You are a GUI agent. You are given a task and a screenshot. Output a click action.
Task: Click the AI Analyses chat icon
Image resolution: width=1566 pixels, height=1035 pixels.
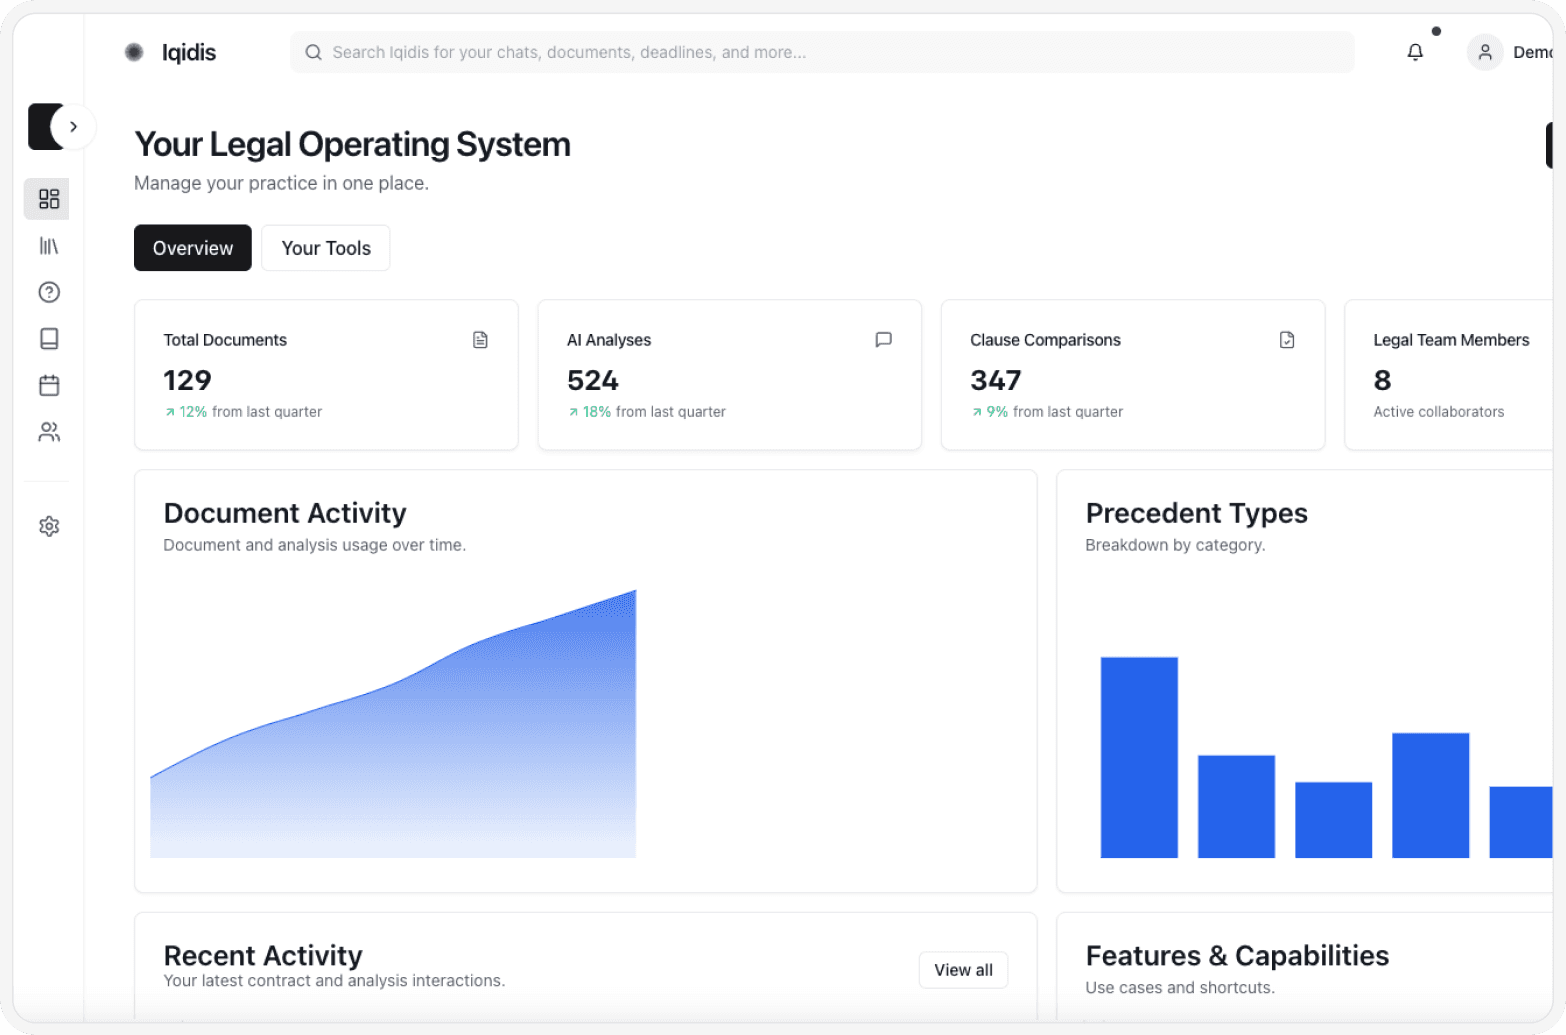point(883,340)
